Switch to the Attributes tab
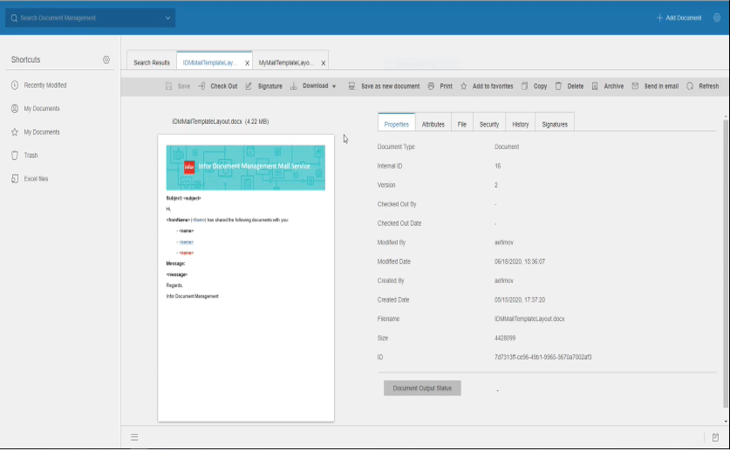730x450 pixels. (433, 124)
